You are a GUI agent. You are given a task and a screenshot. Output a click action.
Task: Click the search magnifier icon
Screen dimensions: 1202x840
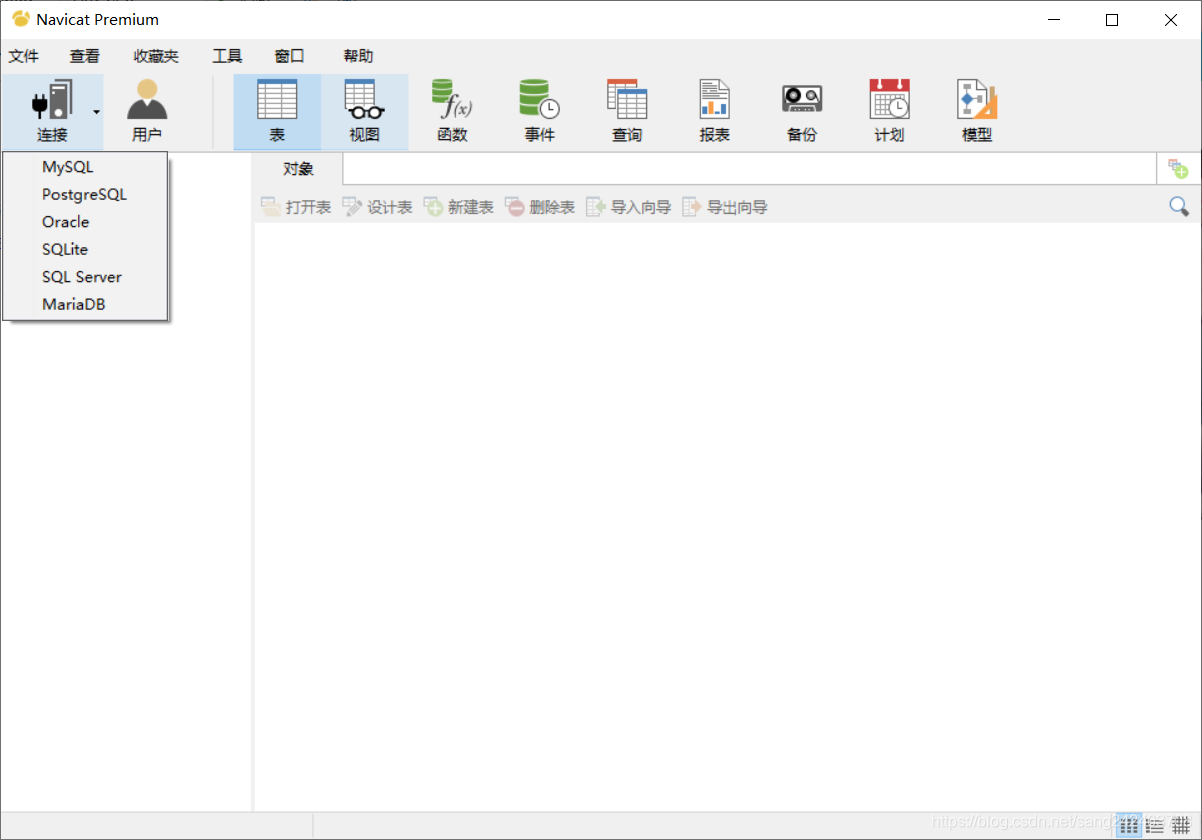(x=1179, y=206)
